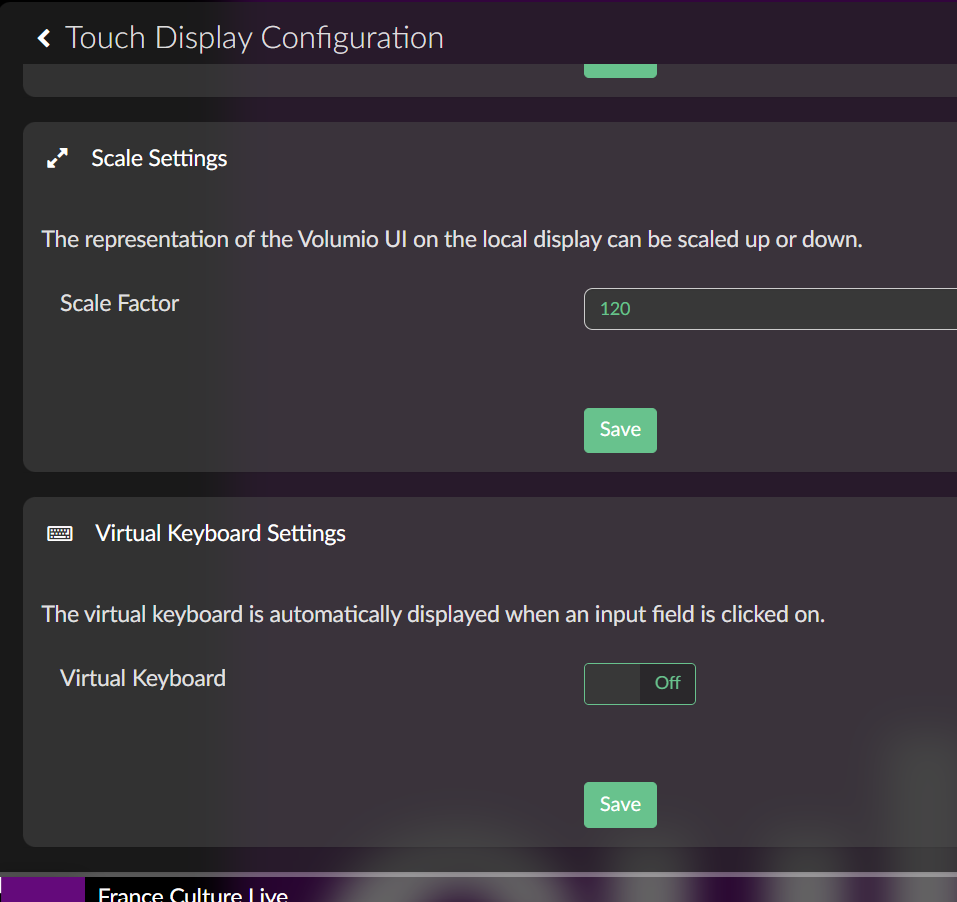
Task: Click the virtual keyboard auto-display description text
Action: [x=433, y=614]
